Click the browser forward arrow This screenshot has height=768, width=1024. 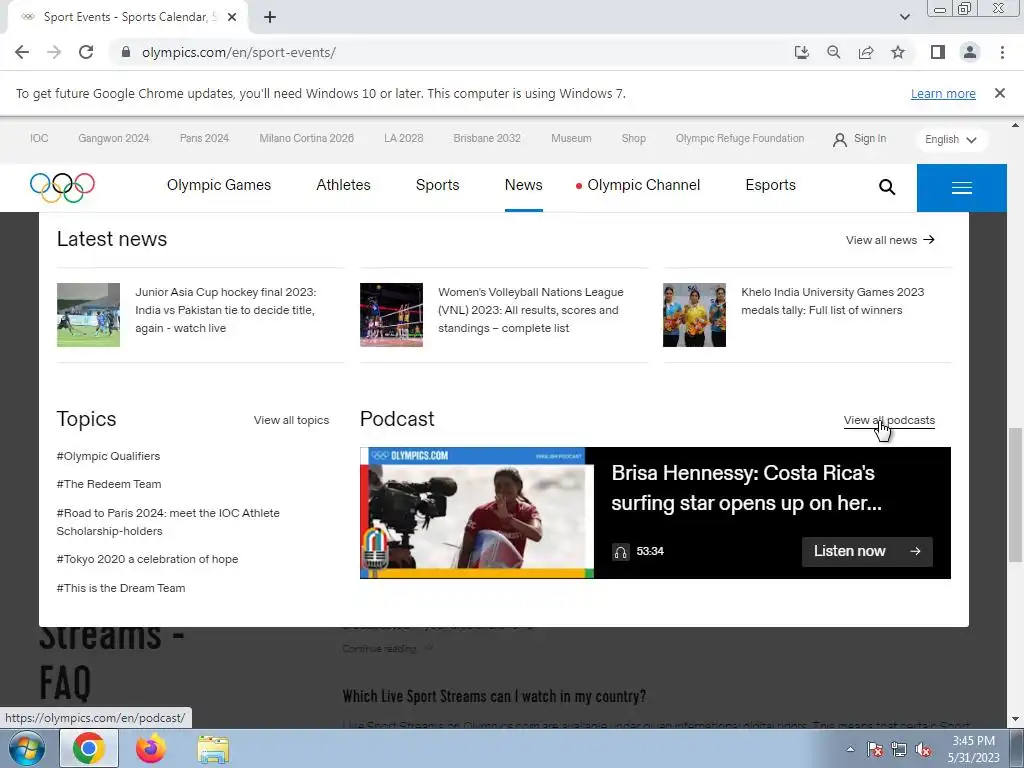(x=54, y=52)
